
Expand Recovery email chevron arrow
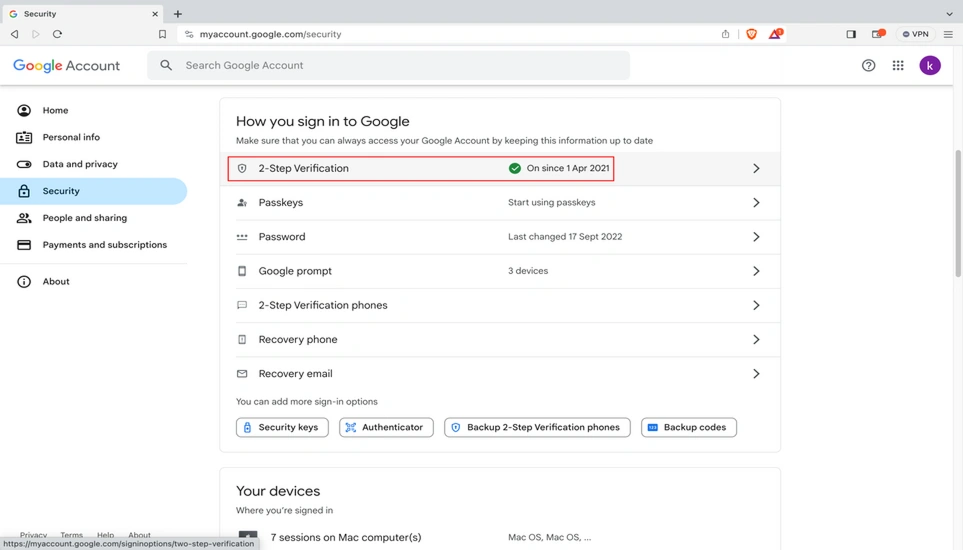[756, 374]
